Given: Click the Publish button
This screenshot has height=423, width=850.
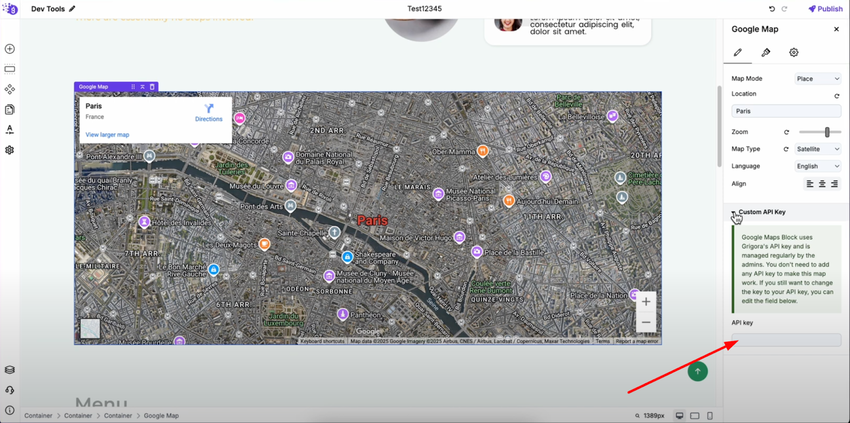Looking at the screenshot, I should (826, 9).
